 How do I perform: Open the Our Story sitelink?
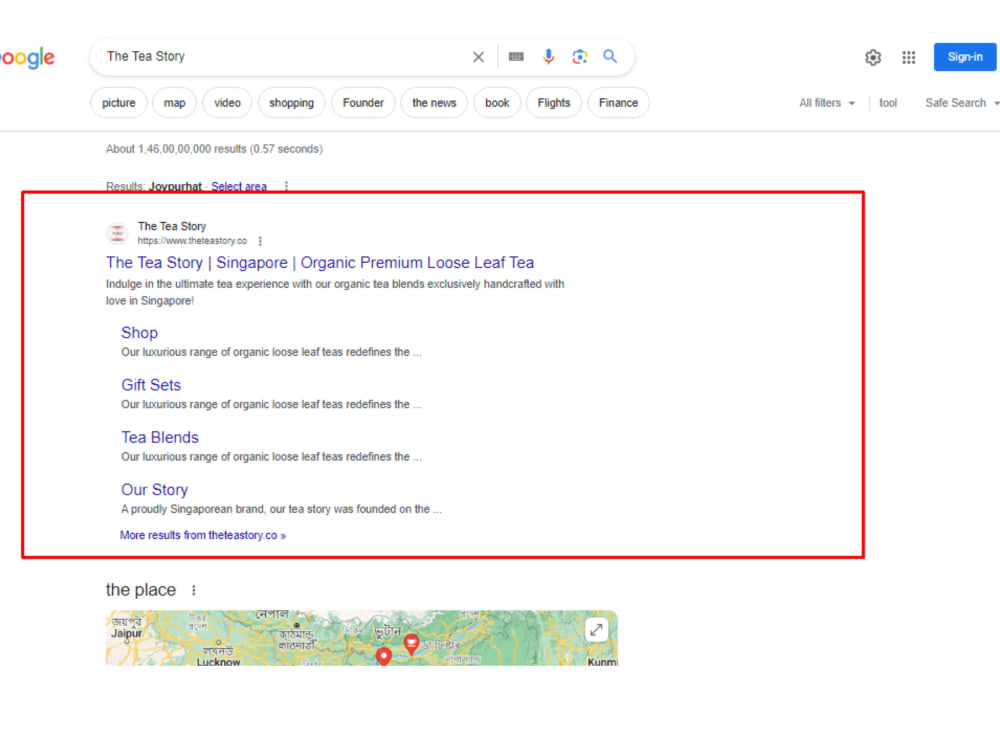click(x=154, y=489)
